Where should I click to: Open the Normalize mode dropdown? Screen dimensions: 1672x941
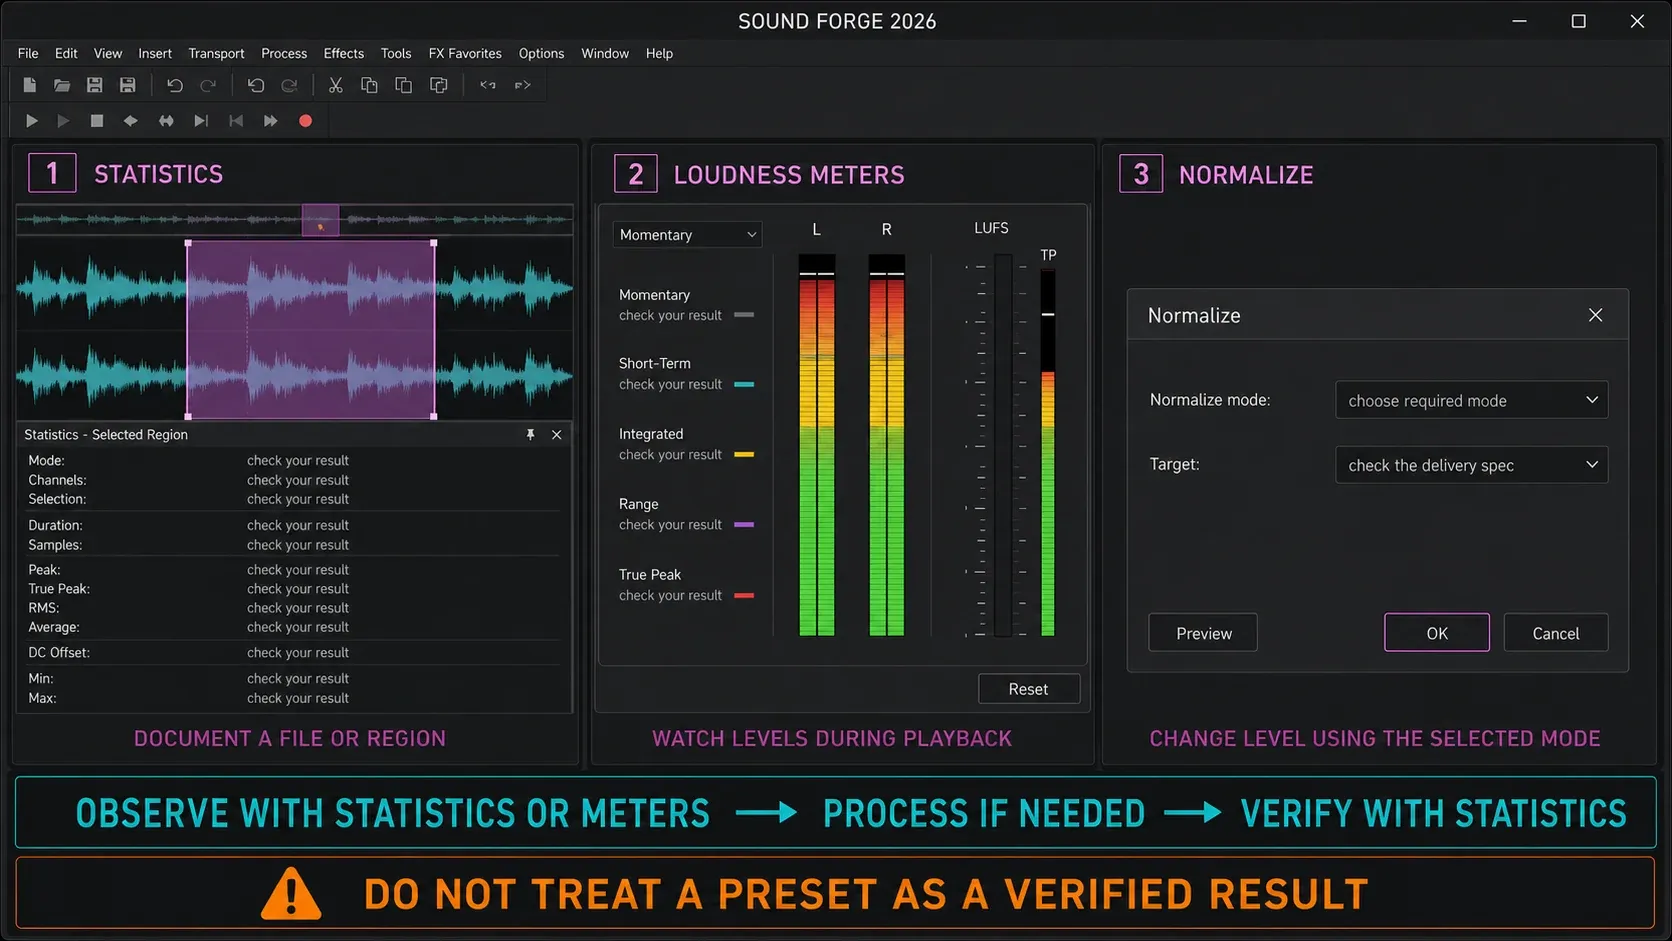pyautogui.click(x=1472, y=400)
